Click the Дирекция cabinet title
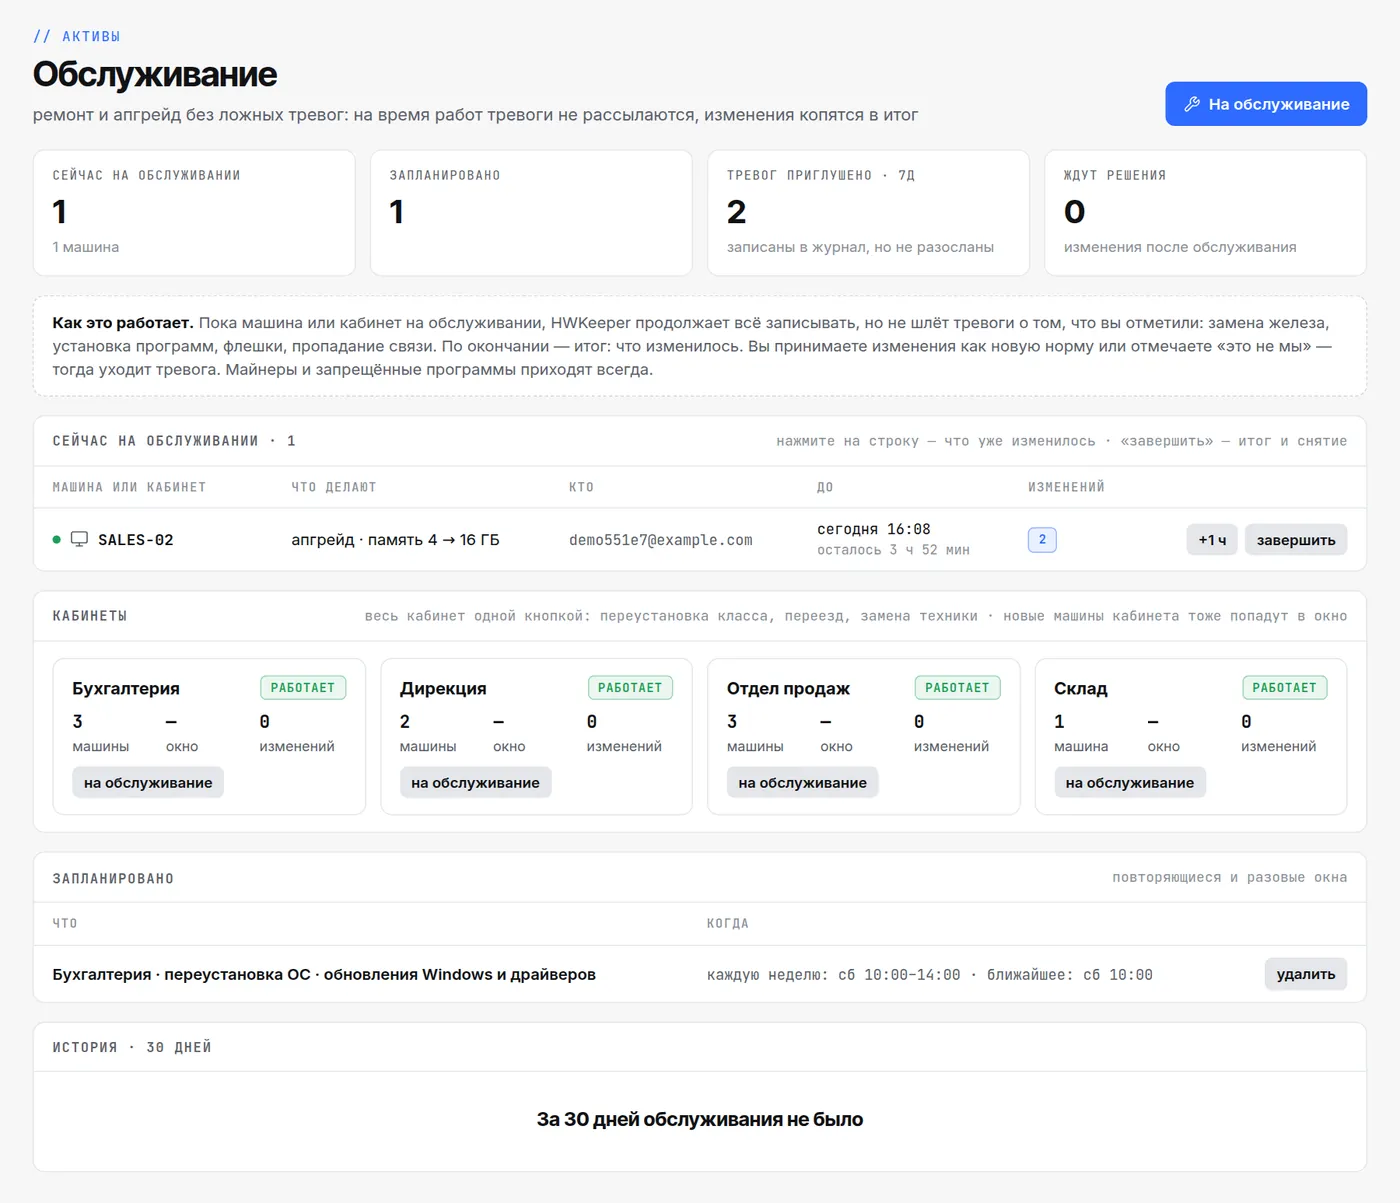 (x=443, y=688)
